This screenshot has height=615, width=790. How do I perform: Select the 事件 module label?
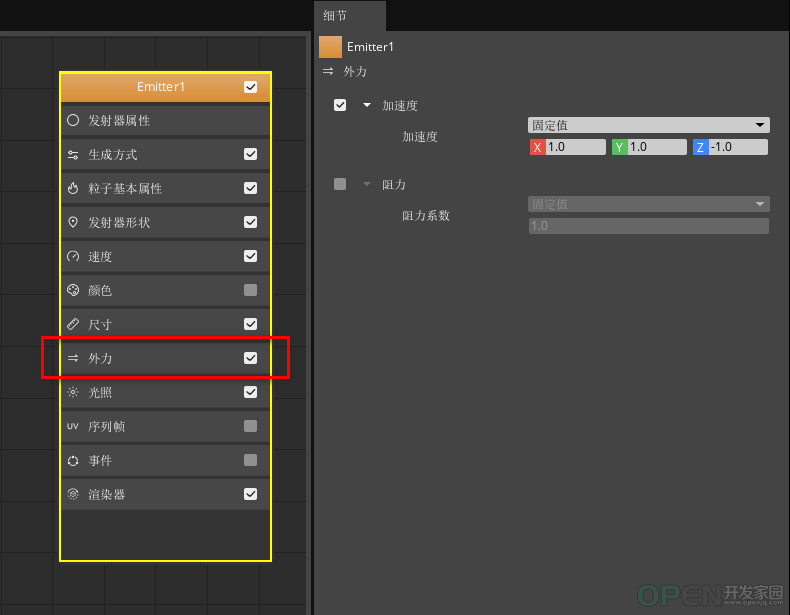pos(100,460)
